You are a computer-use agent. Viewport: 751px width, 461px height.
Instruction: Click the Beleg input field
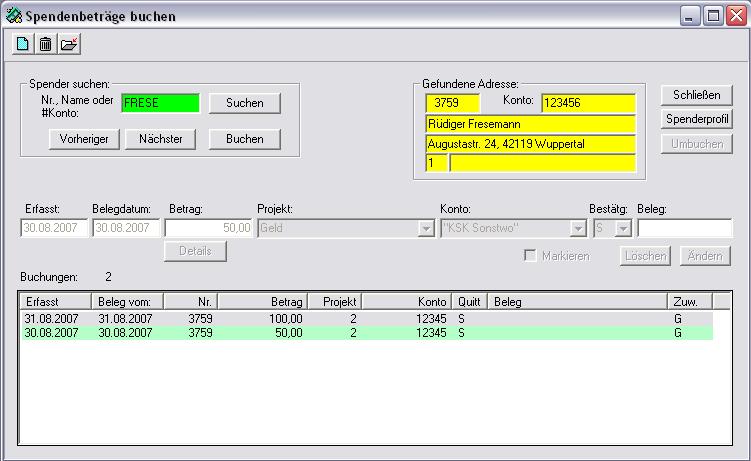coord(684,228)
